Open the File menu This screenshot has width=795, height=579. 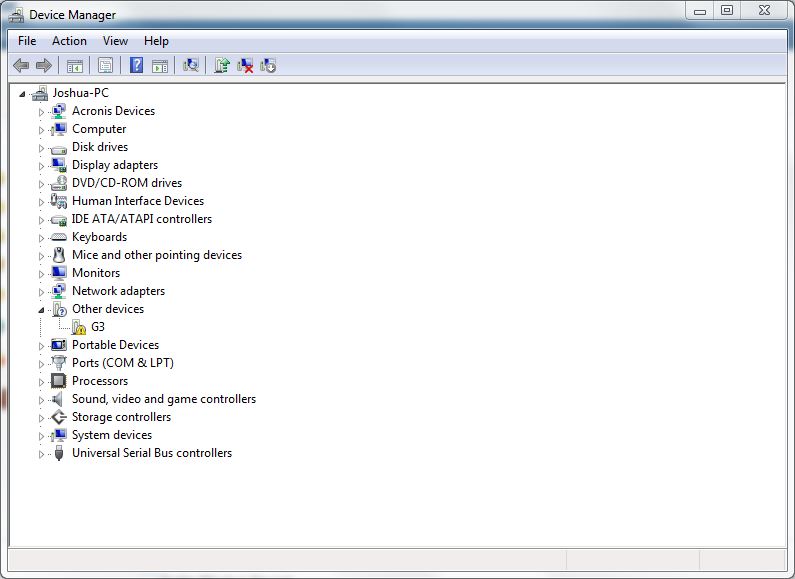click(x=27, y=41)
